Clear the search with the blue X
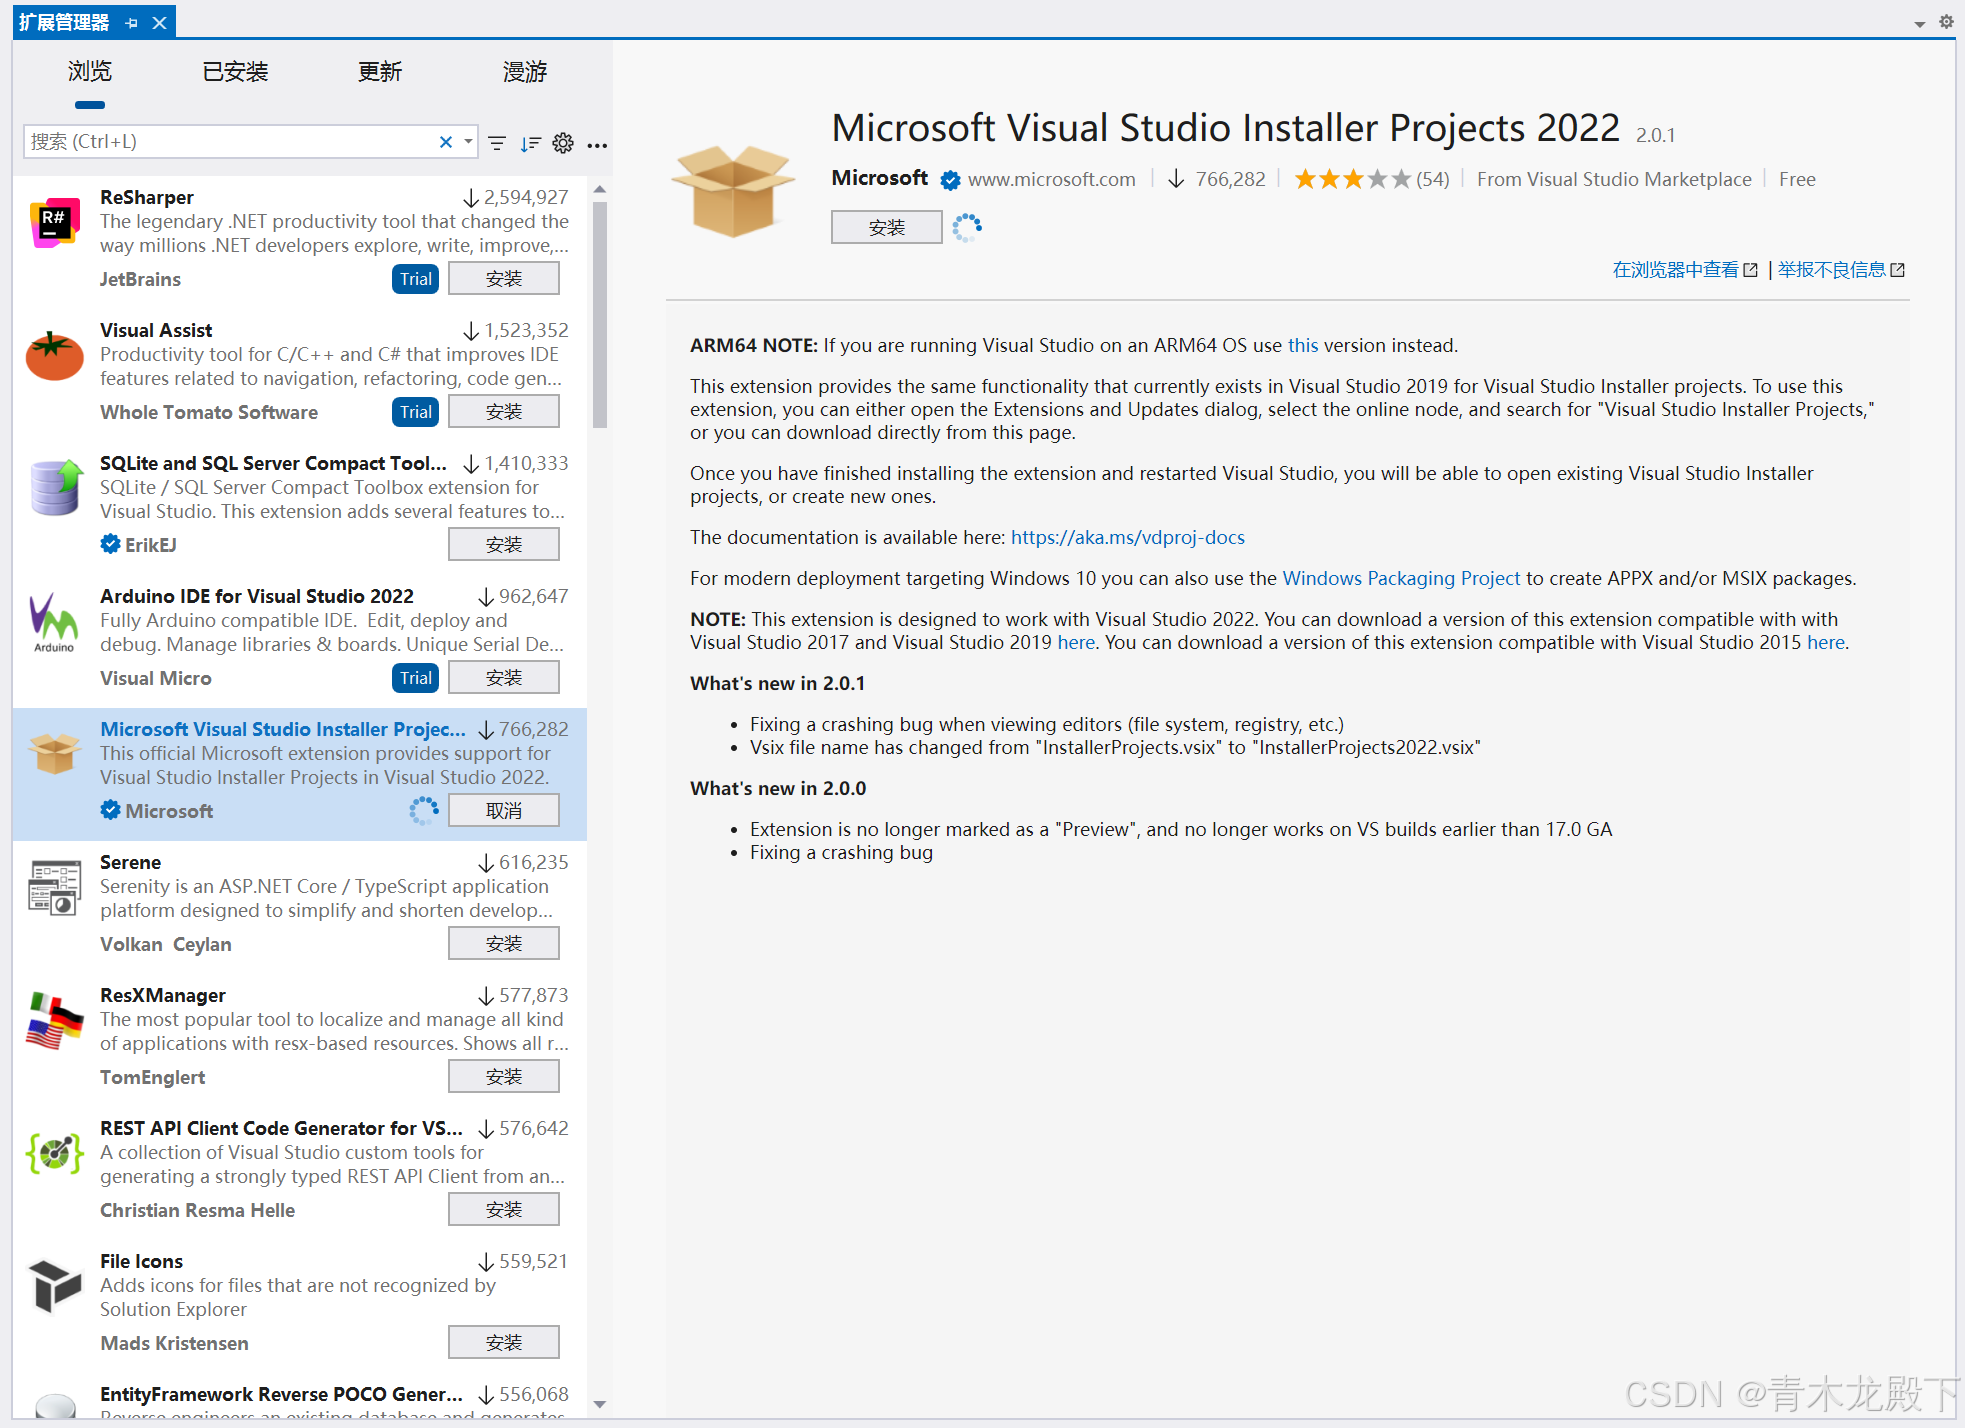Viewport: 1965px width, 1428px height. 446,142
